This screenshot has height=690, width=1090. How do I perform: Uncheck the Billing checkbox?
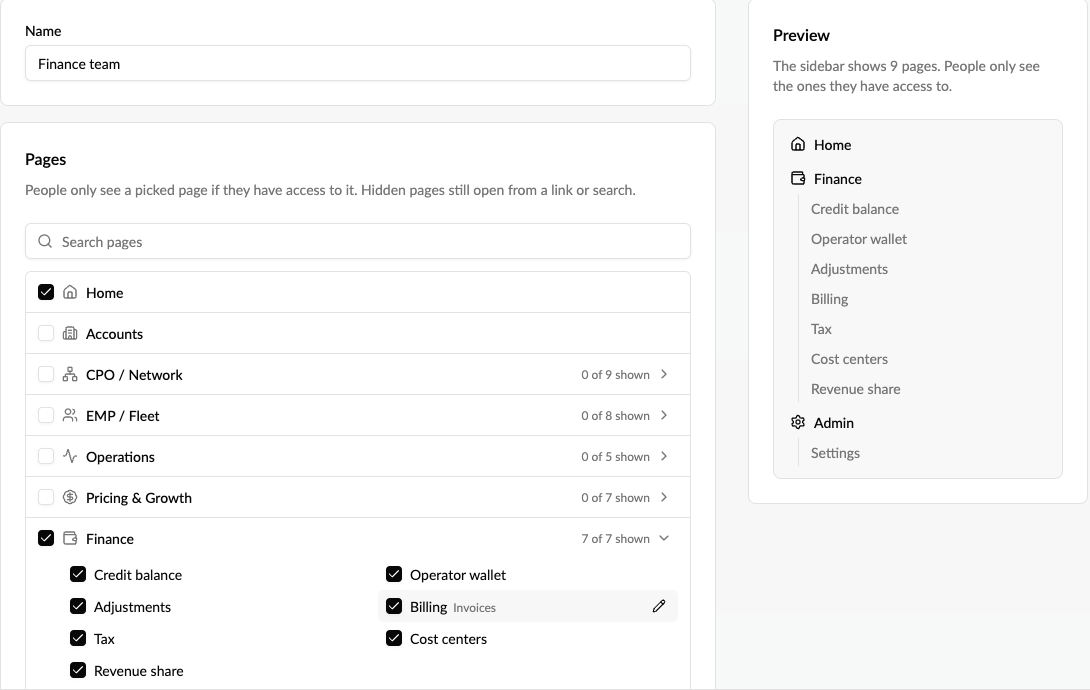click(394, 606)
